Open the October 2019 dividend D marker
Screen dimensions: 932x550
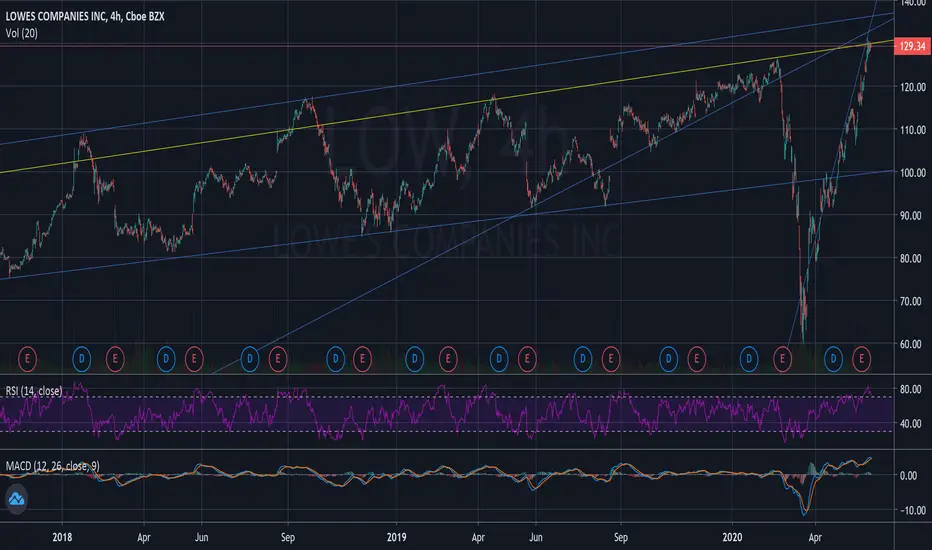[669, 359]
